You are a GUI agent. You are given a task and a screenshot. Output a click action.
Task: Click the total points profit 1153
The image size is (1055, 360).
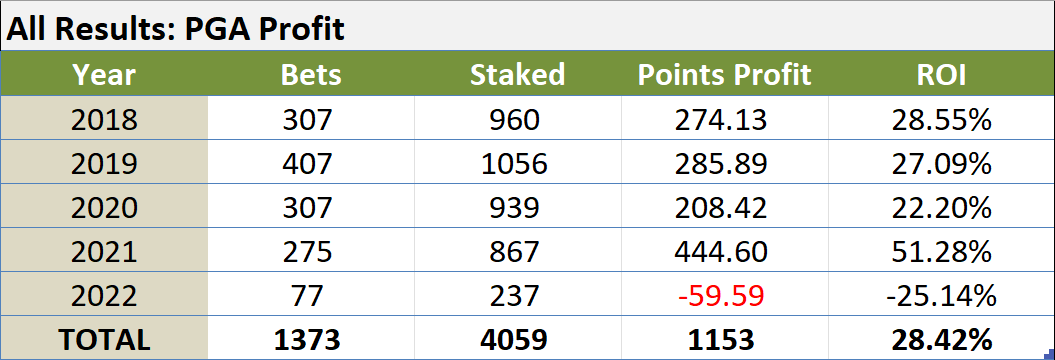pos(725,338)
